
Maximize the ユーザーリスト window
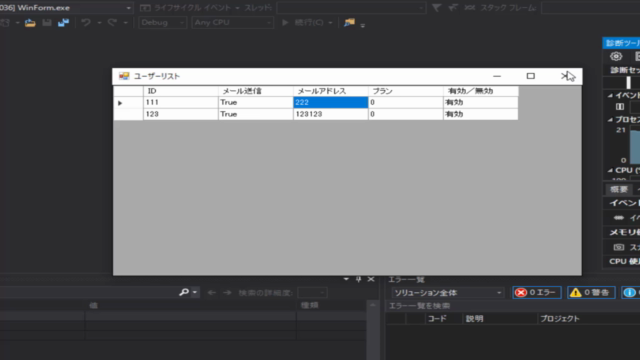(x=531, y=76)
